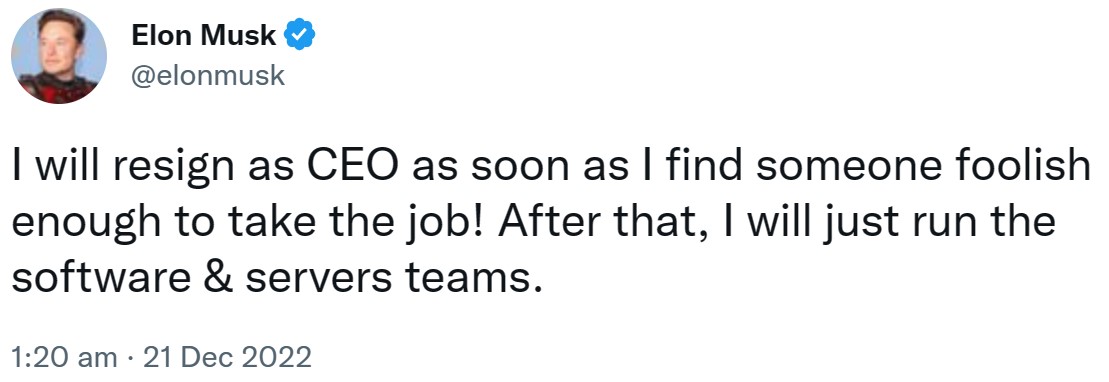Click the blue verified checkmark badge
Screen dimensions: 1109x382
[299, 35]
